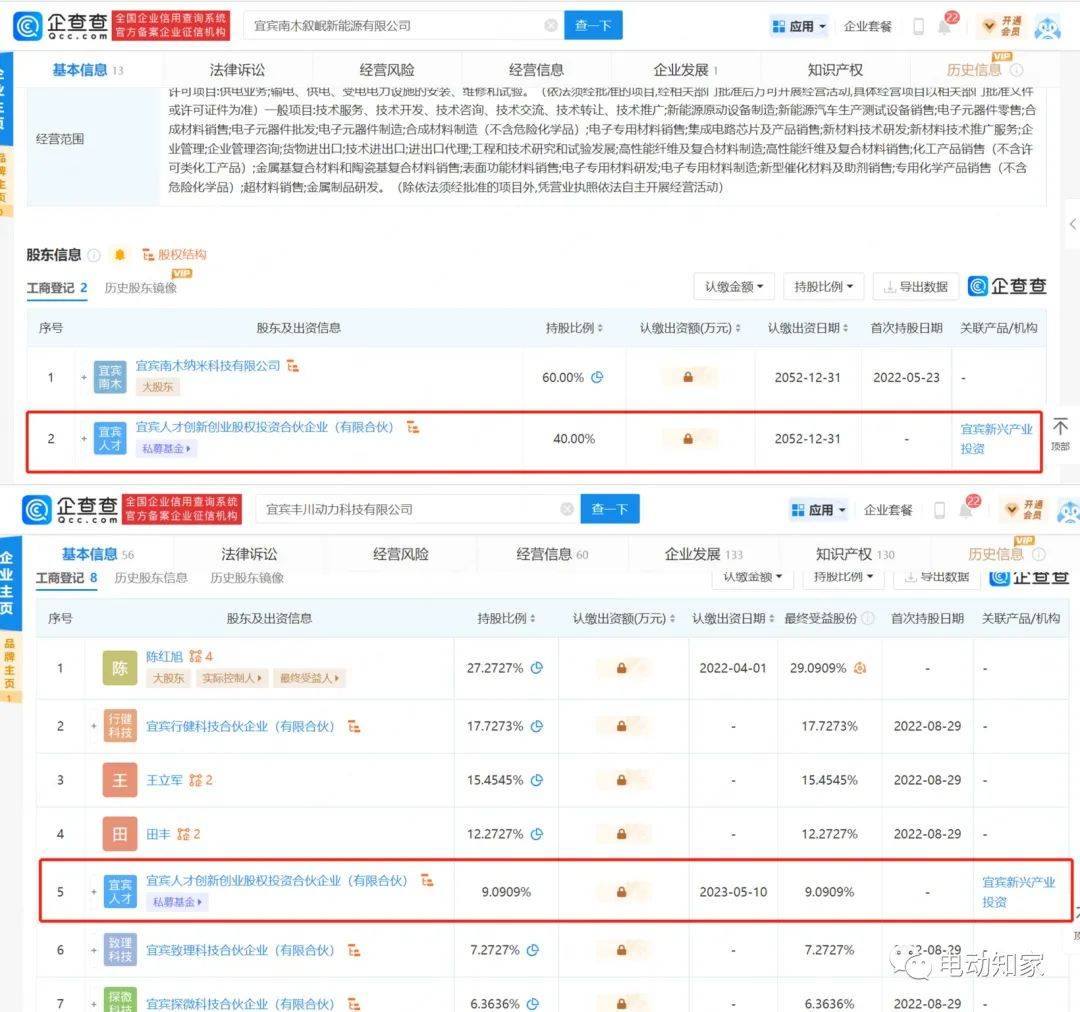Click the lock icon in the 40.00% row

[x=687, y=438]
